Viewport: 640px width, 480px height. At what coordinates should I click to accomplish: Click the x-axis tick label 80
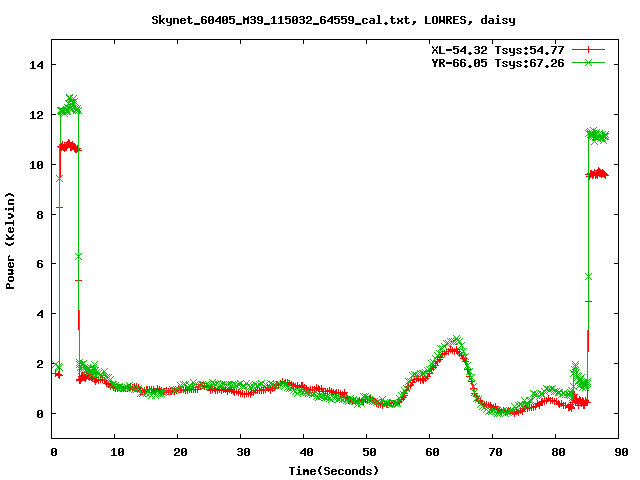tap(558, 452)
